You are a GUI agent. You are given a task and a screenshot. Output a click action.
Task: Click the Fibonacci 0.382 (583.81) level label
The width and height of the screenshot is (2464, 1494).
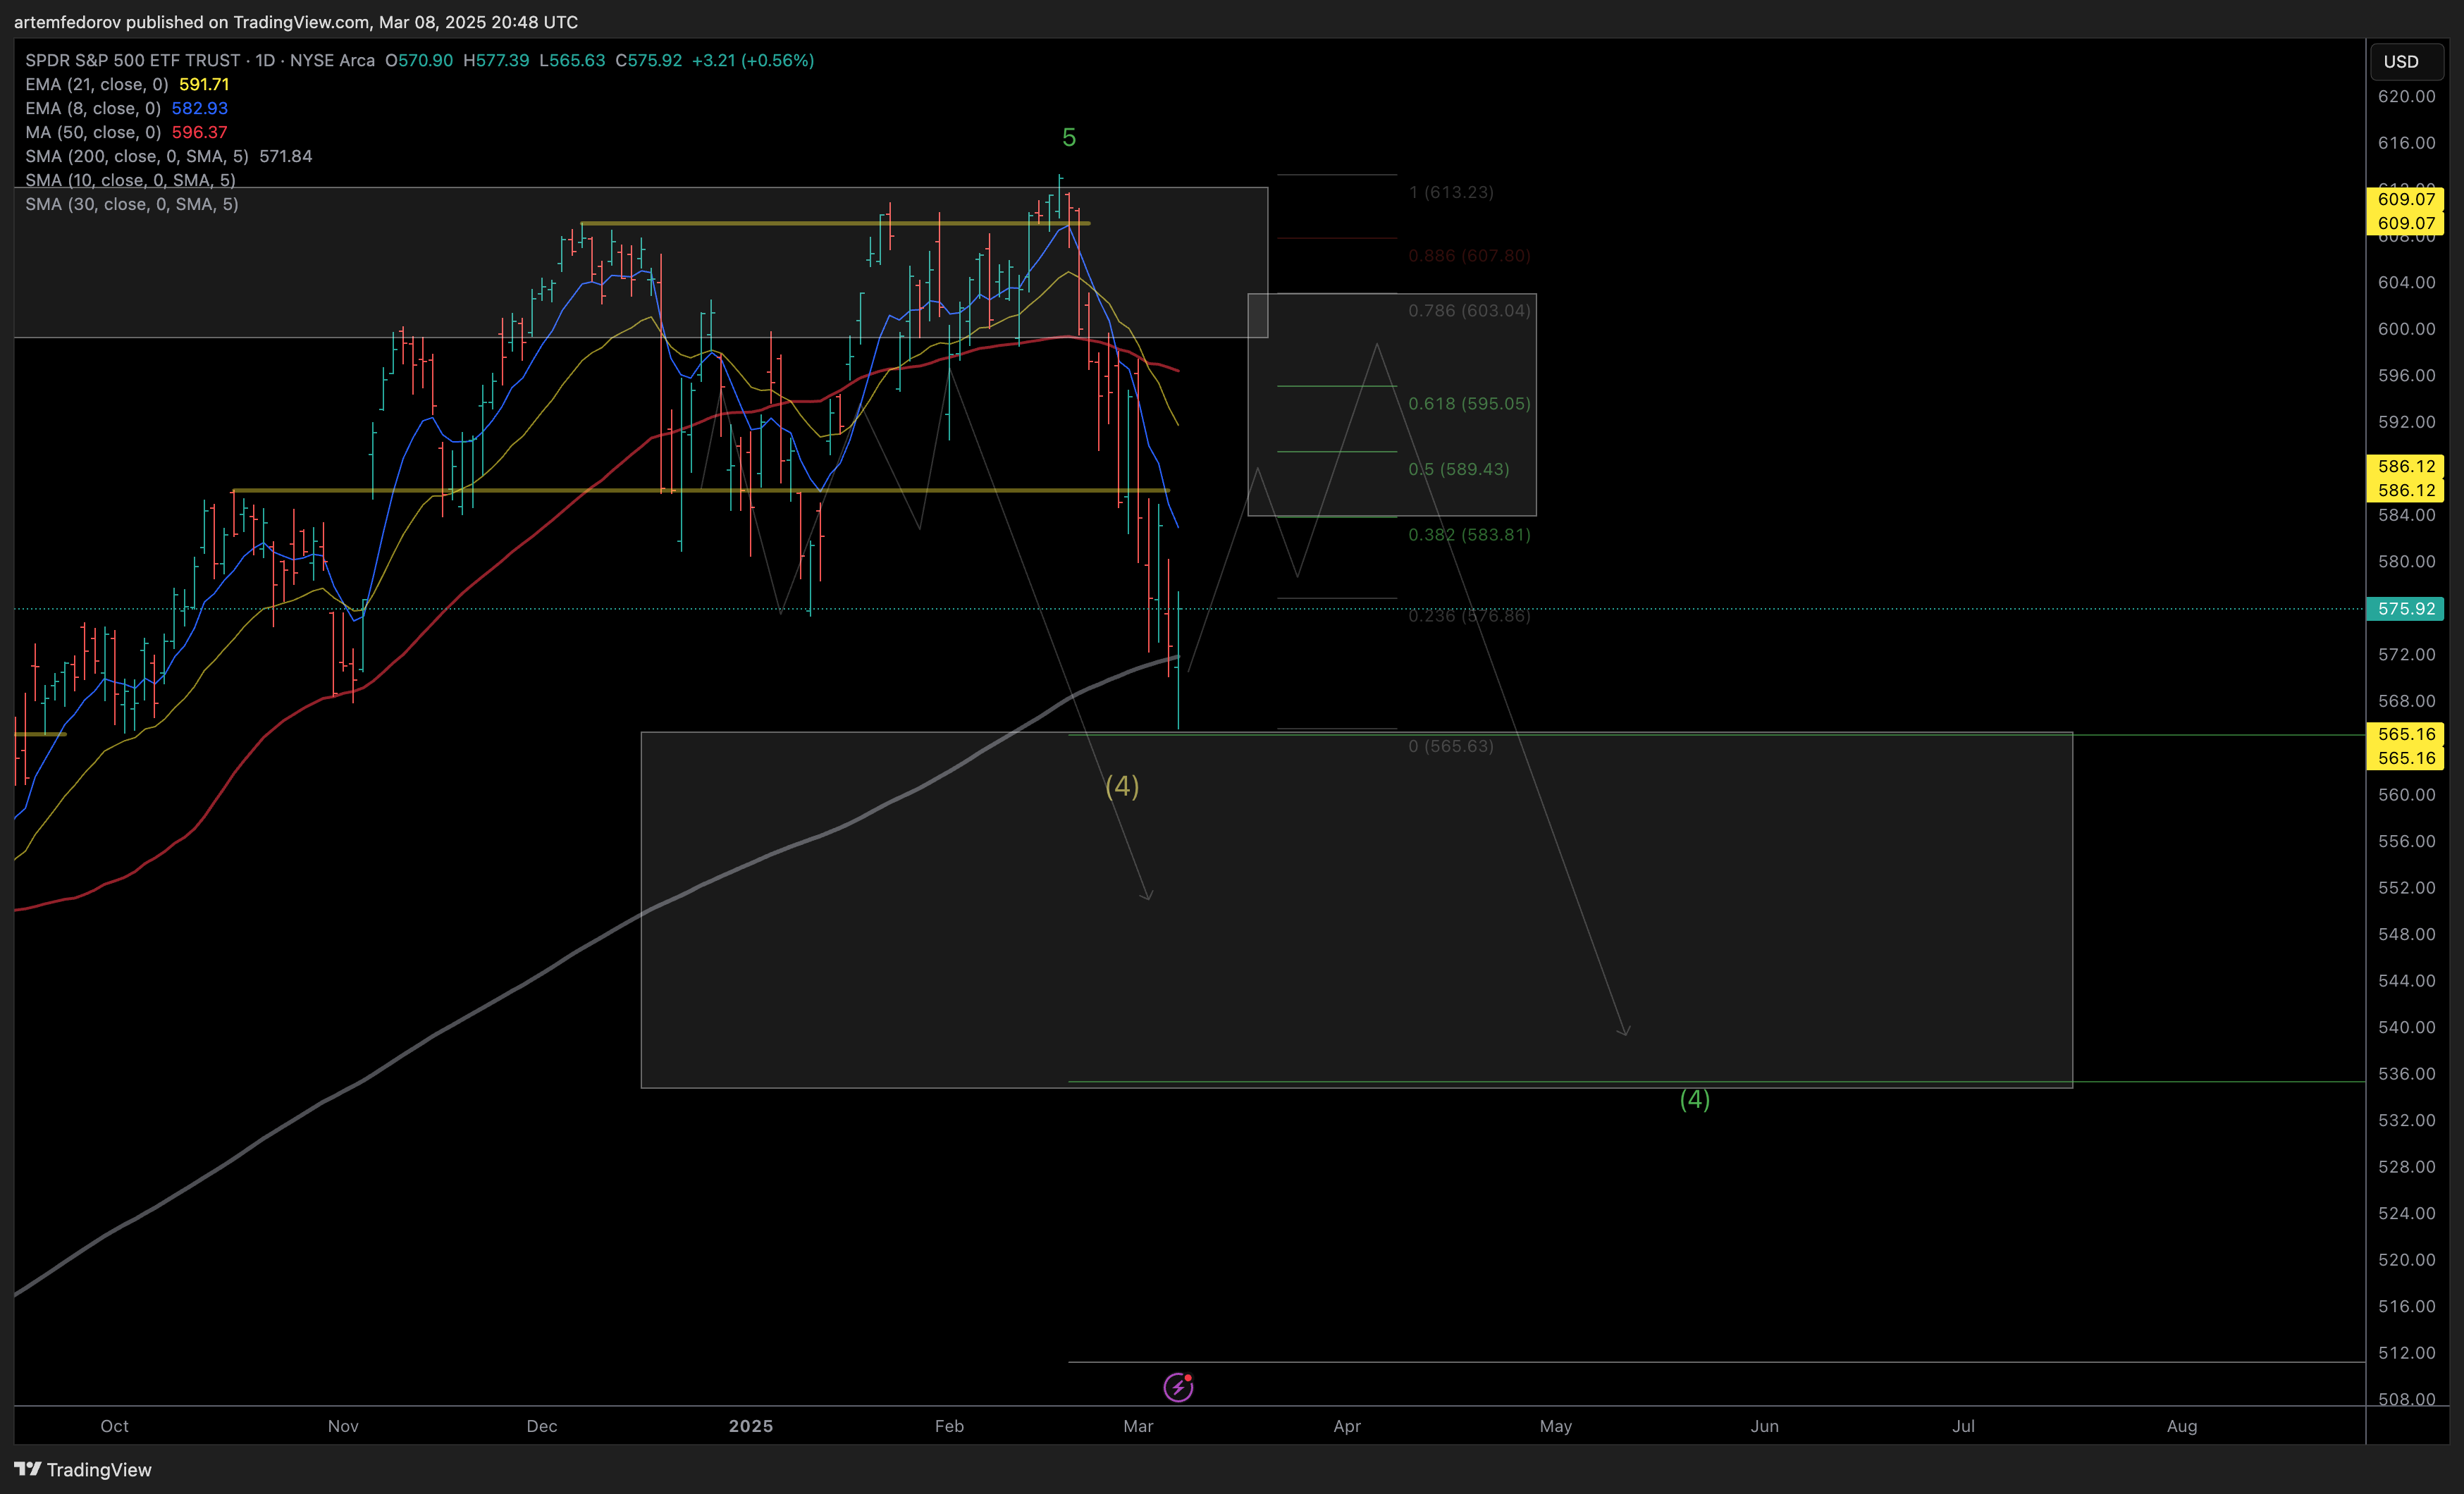1469,535
